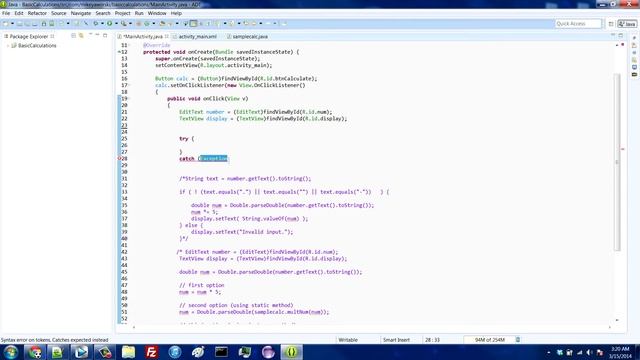Click the Windows Start button

11,352
